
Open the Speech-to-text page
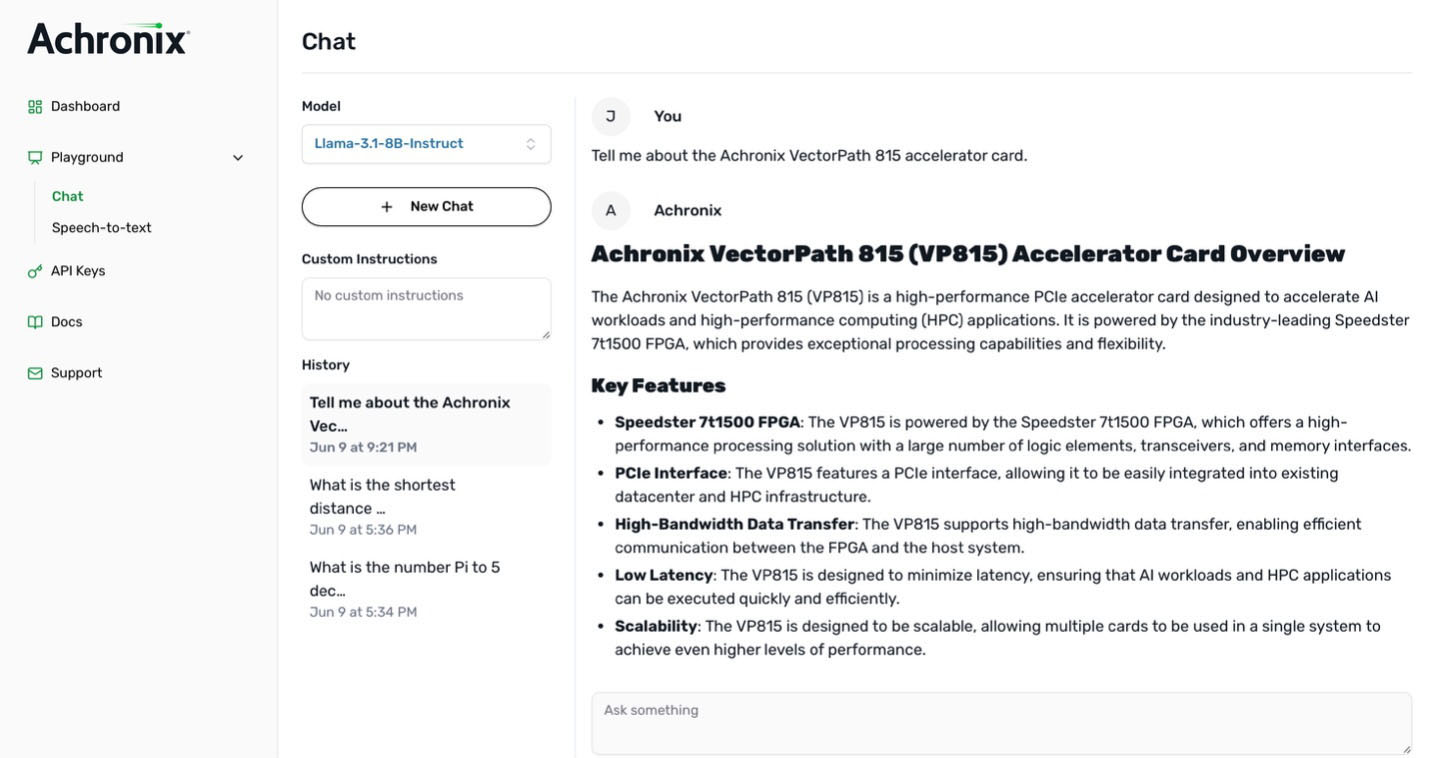(102, 228)
